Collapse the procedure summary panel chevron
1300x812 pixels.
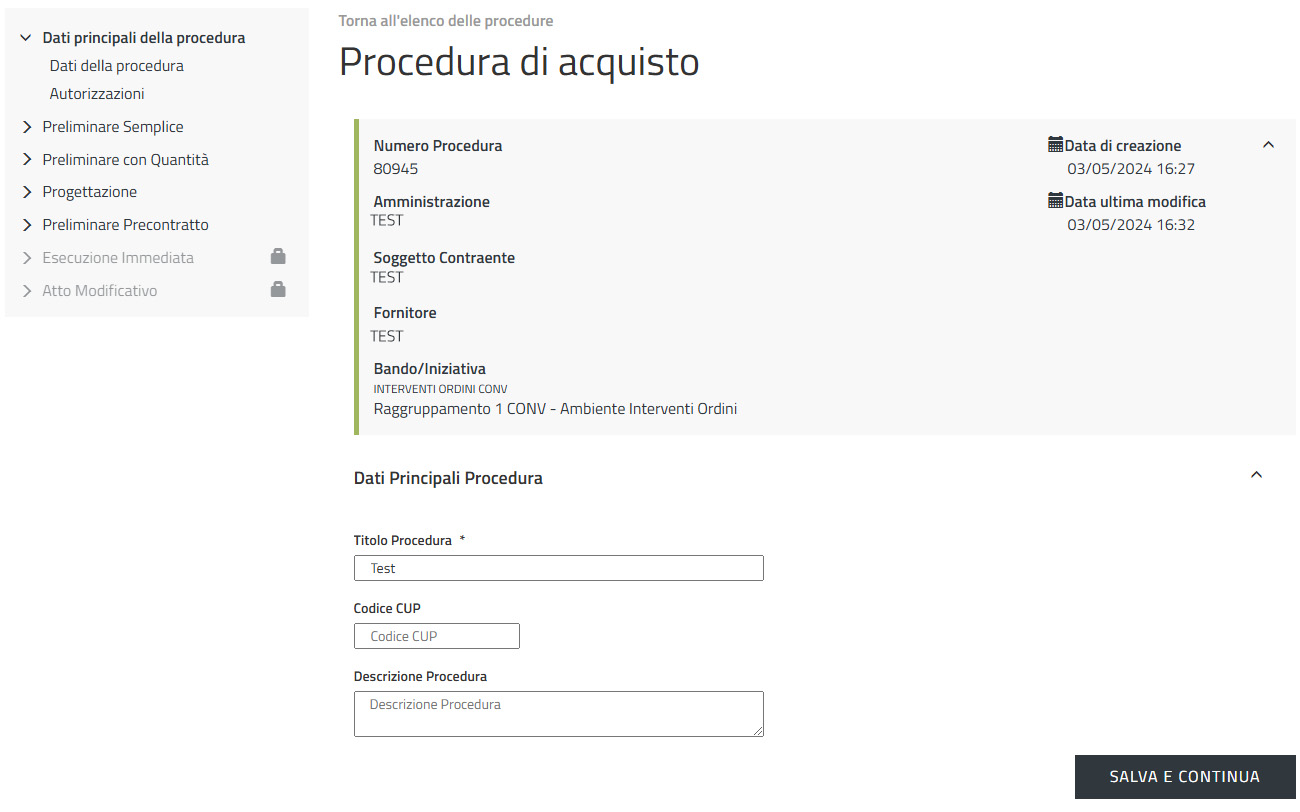tap(1268, 145)
